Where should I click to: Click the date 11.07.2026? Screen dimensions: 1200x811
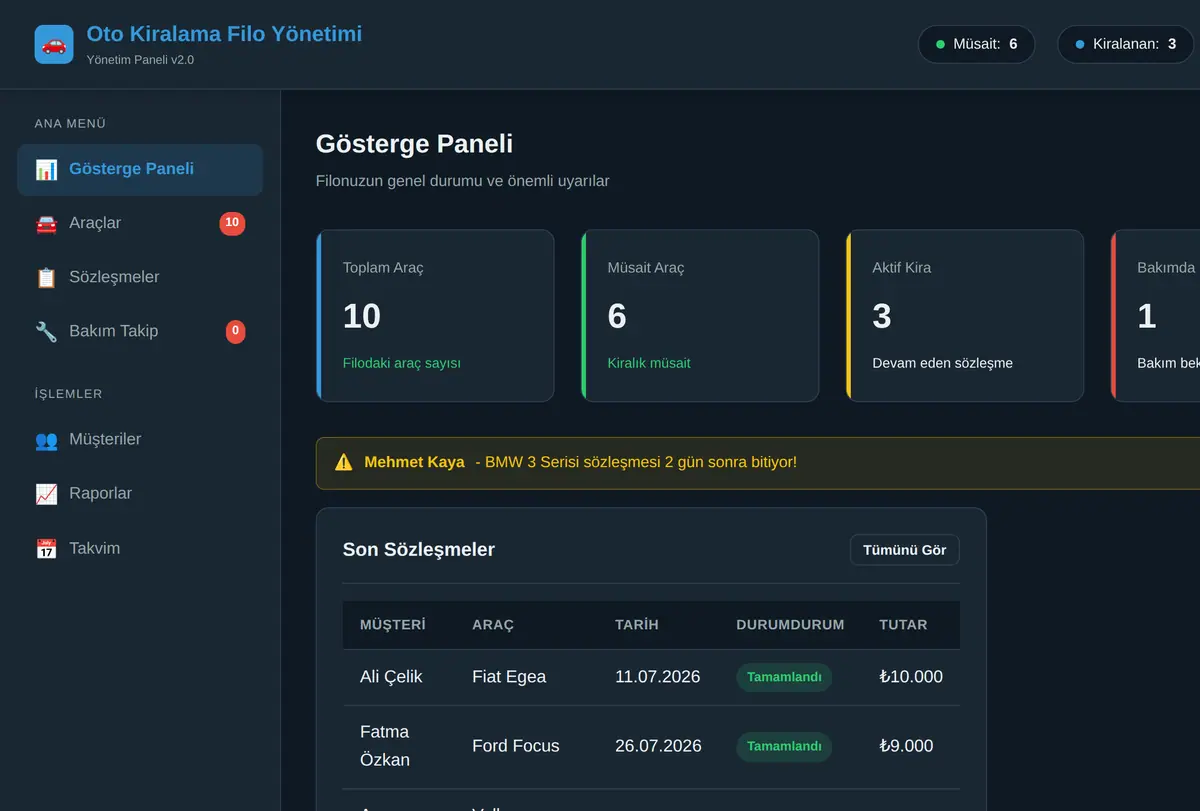658,677
